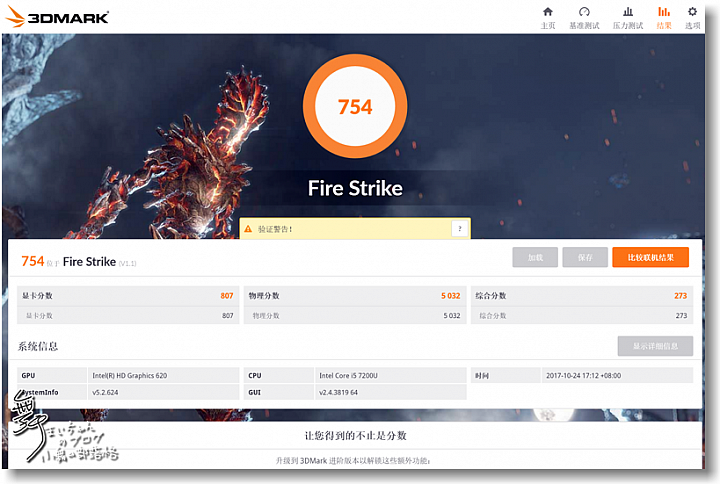Click the 验证警告 warning triangle icon
Image resolution: width=720 pixels, height=484 pixels.
pos(248,229)
